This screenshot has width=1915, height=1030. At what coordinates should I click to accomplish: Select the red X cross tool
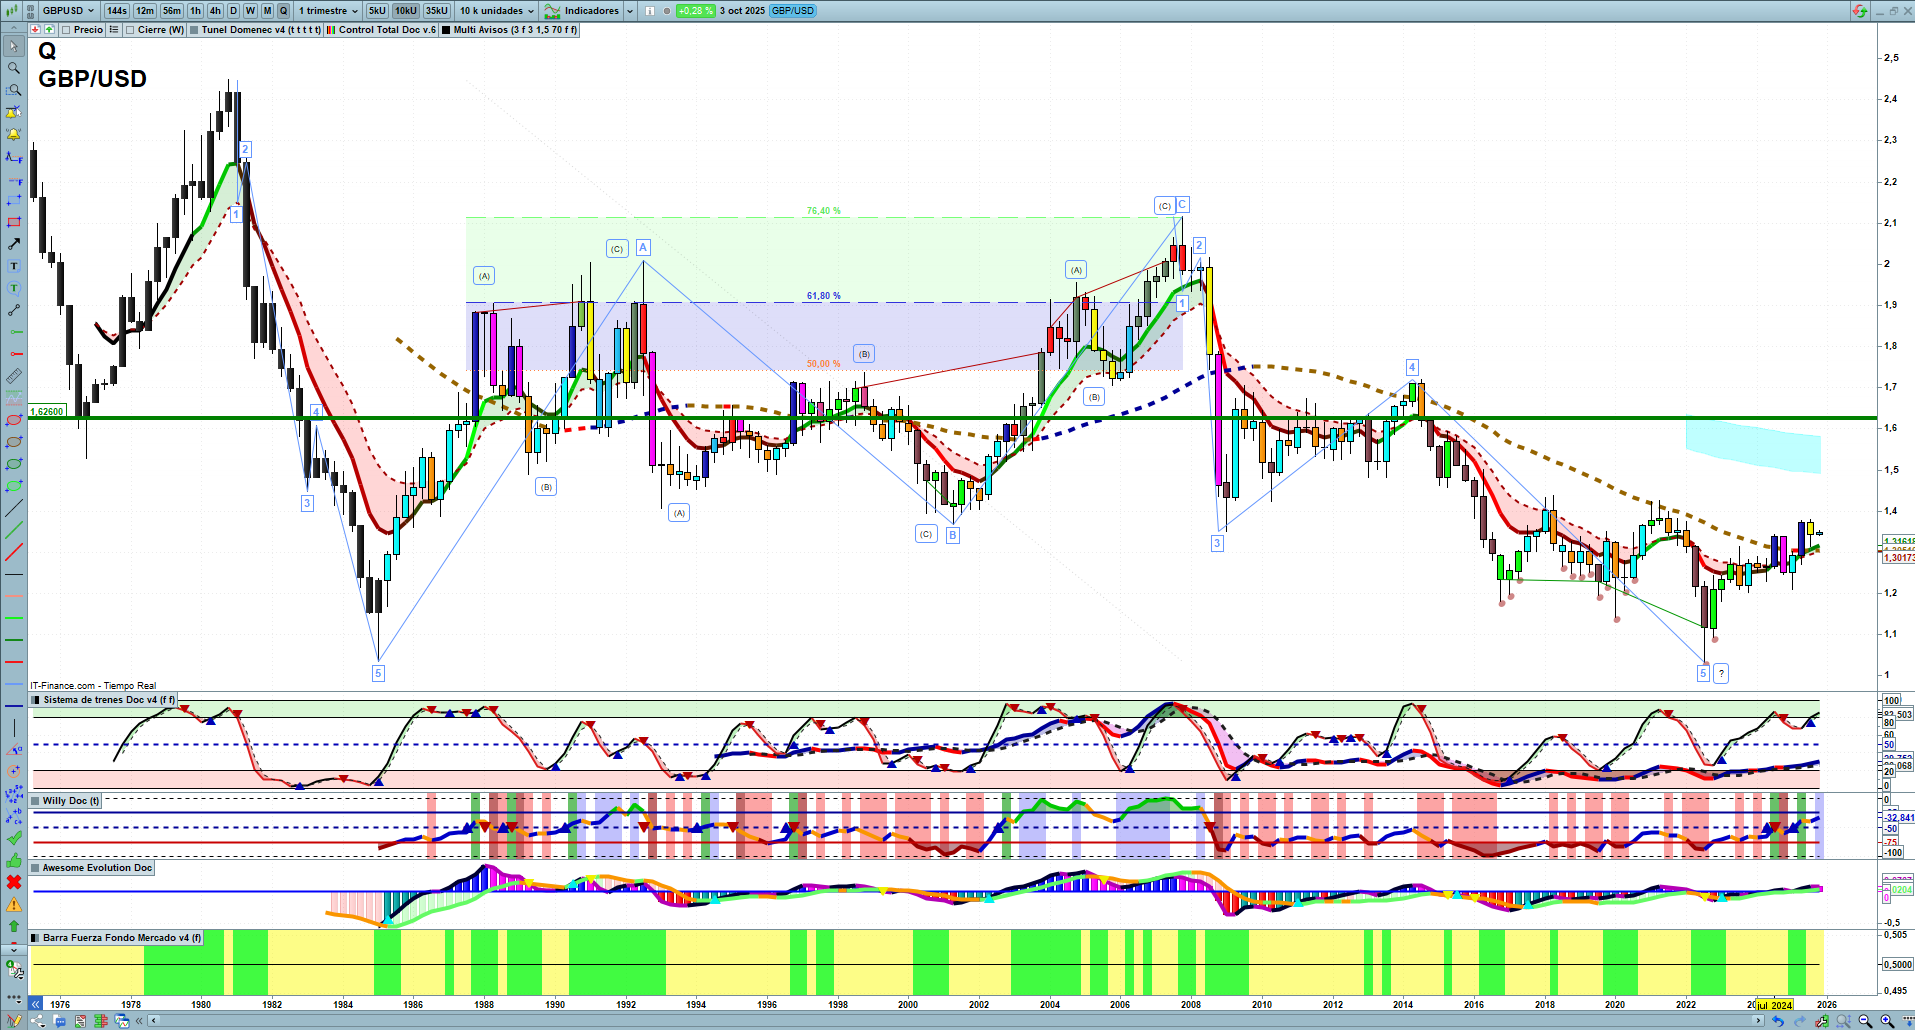click(x=14, y=882)
